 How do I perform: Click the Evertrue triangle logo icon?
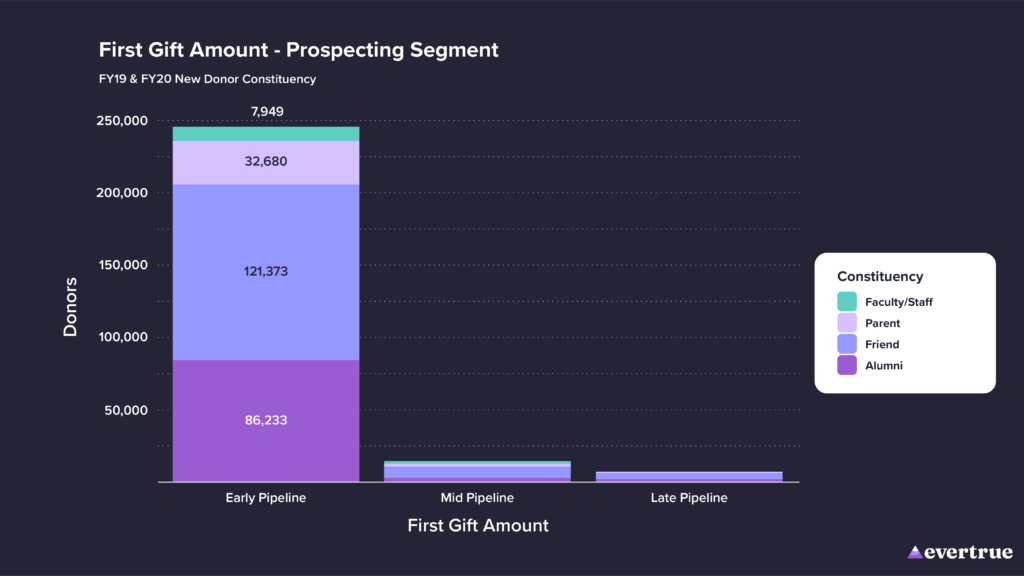tap(915, 552)
